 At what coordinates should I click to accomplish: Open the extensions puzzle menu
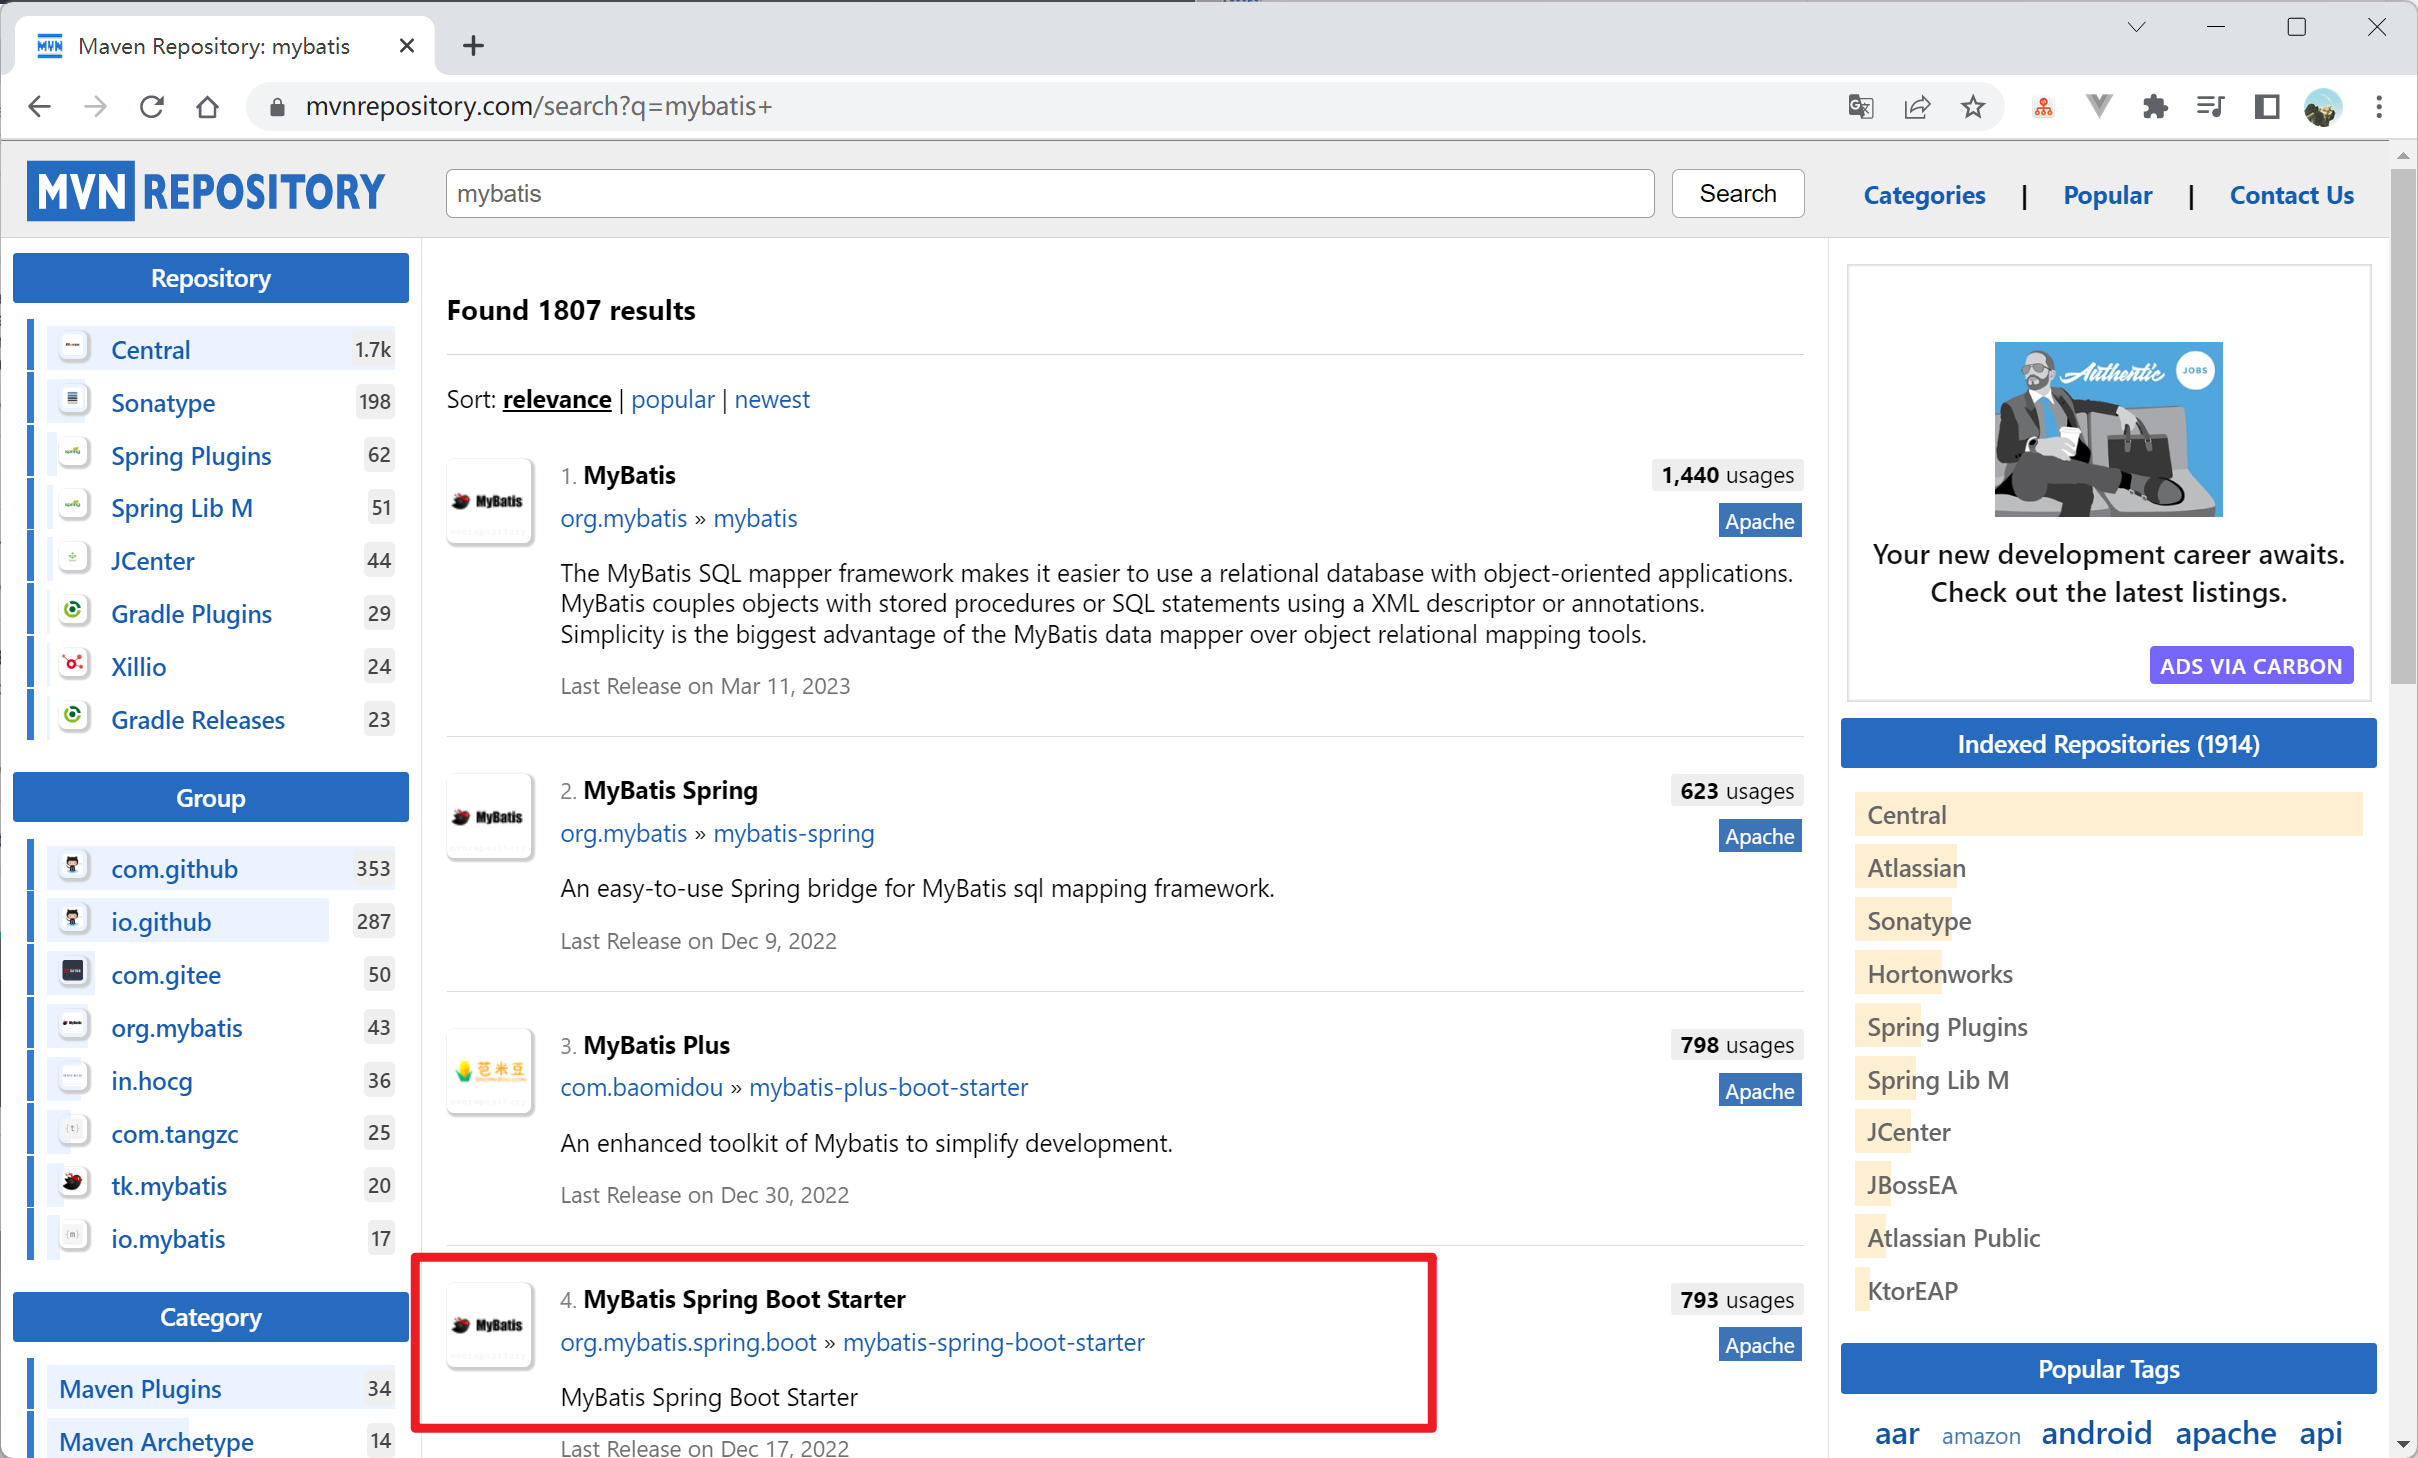[2155, 106]
